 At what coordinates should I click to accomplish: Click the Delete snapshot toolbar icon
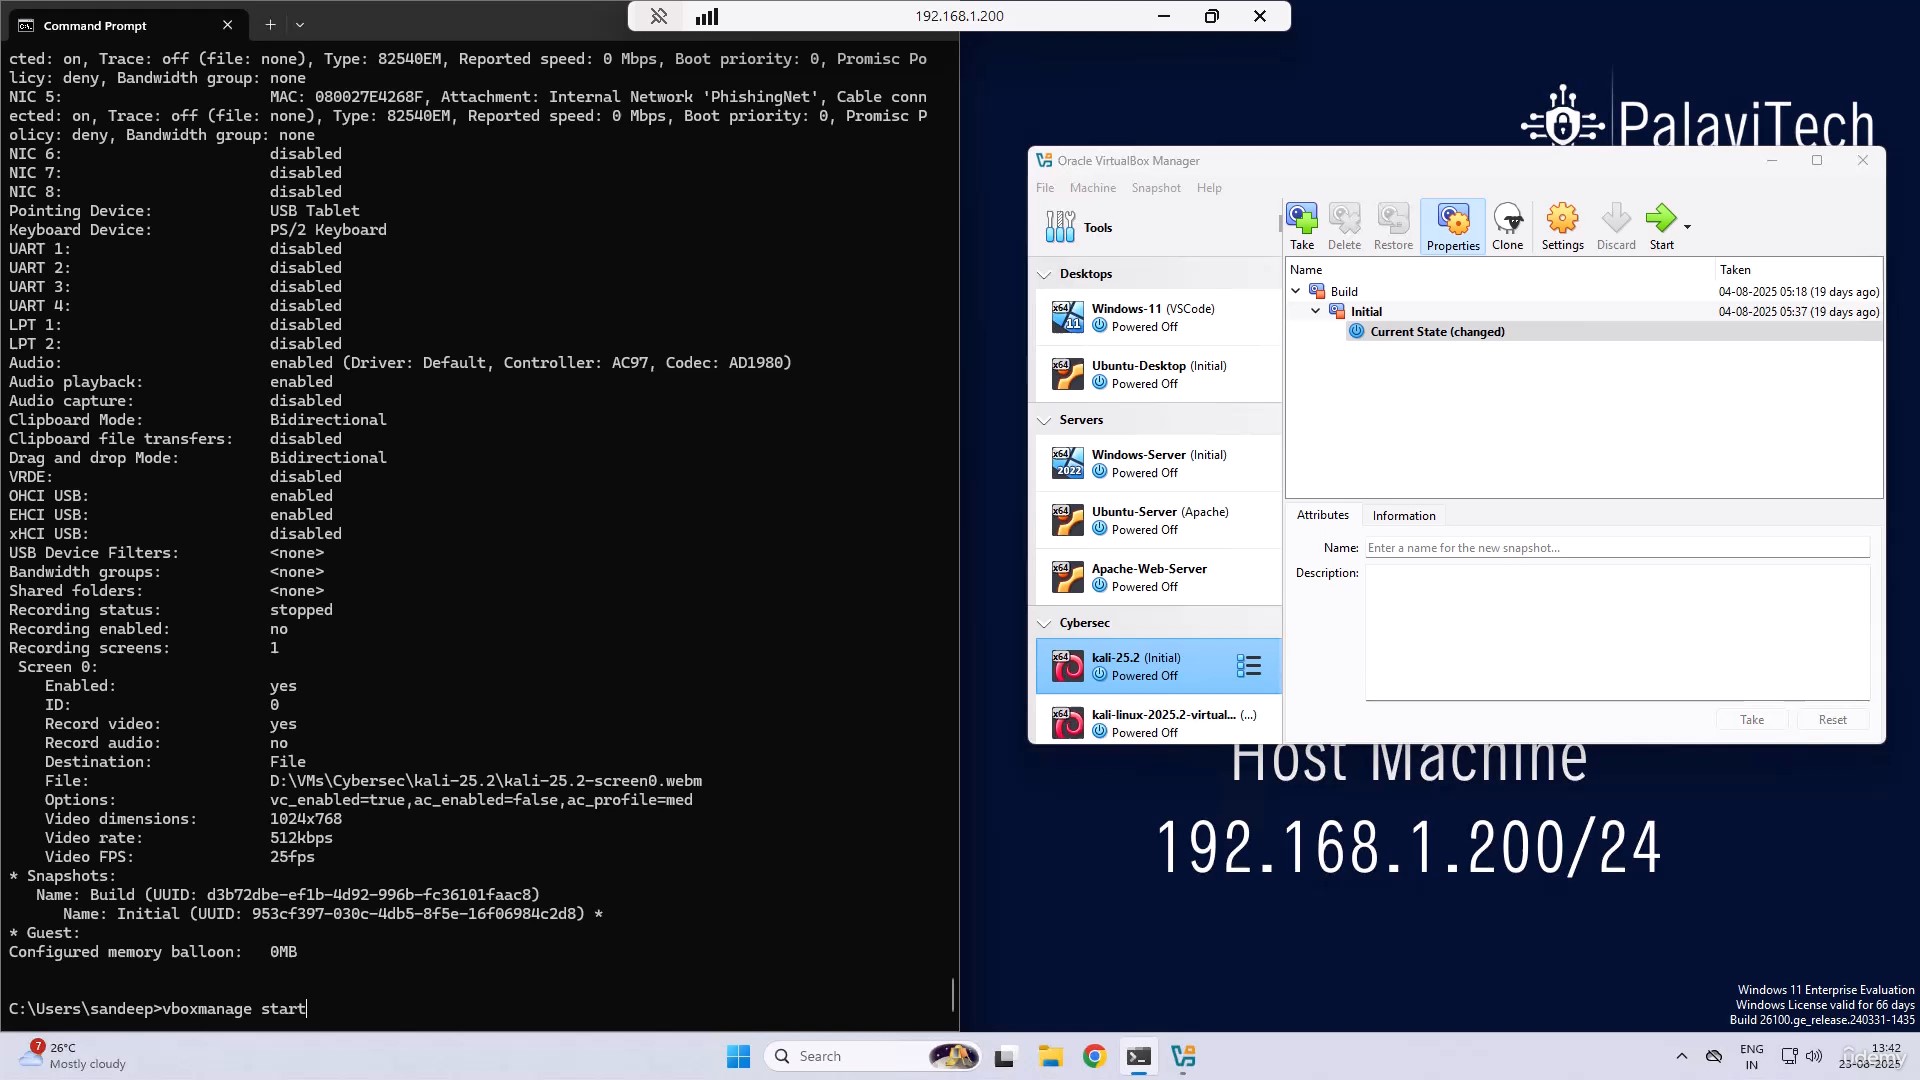pyautogui.click(x=1344, y=226)
